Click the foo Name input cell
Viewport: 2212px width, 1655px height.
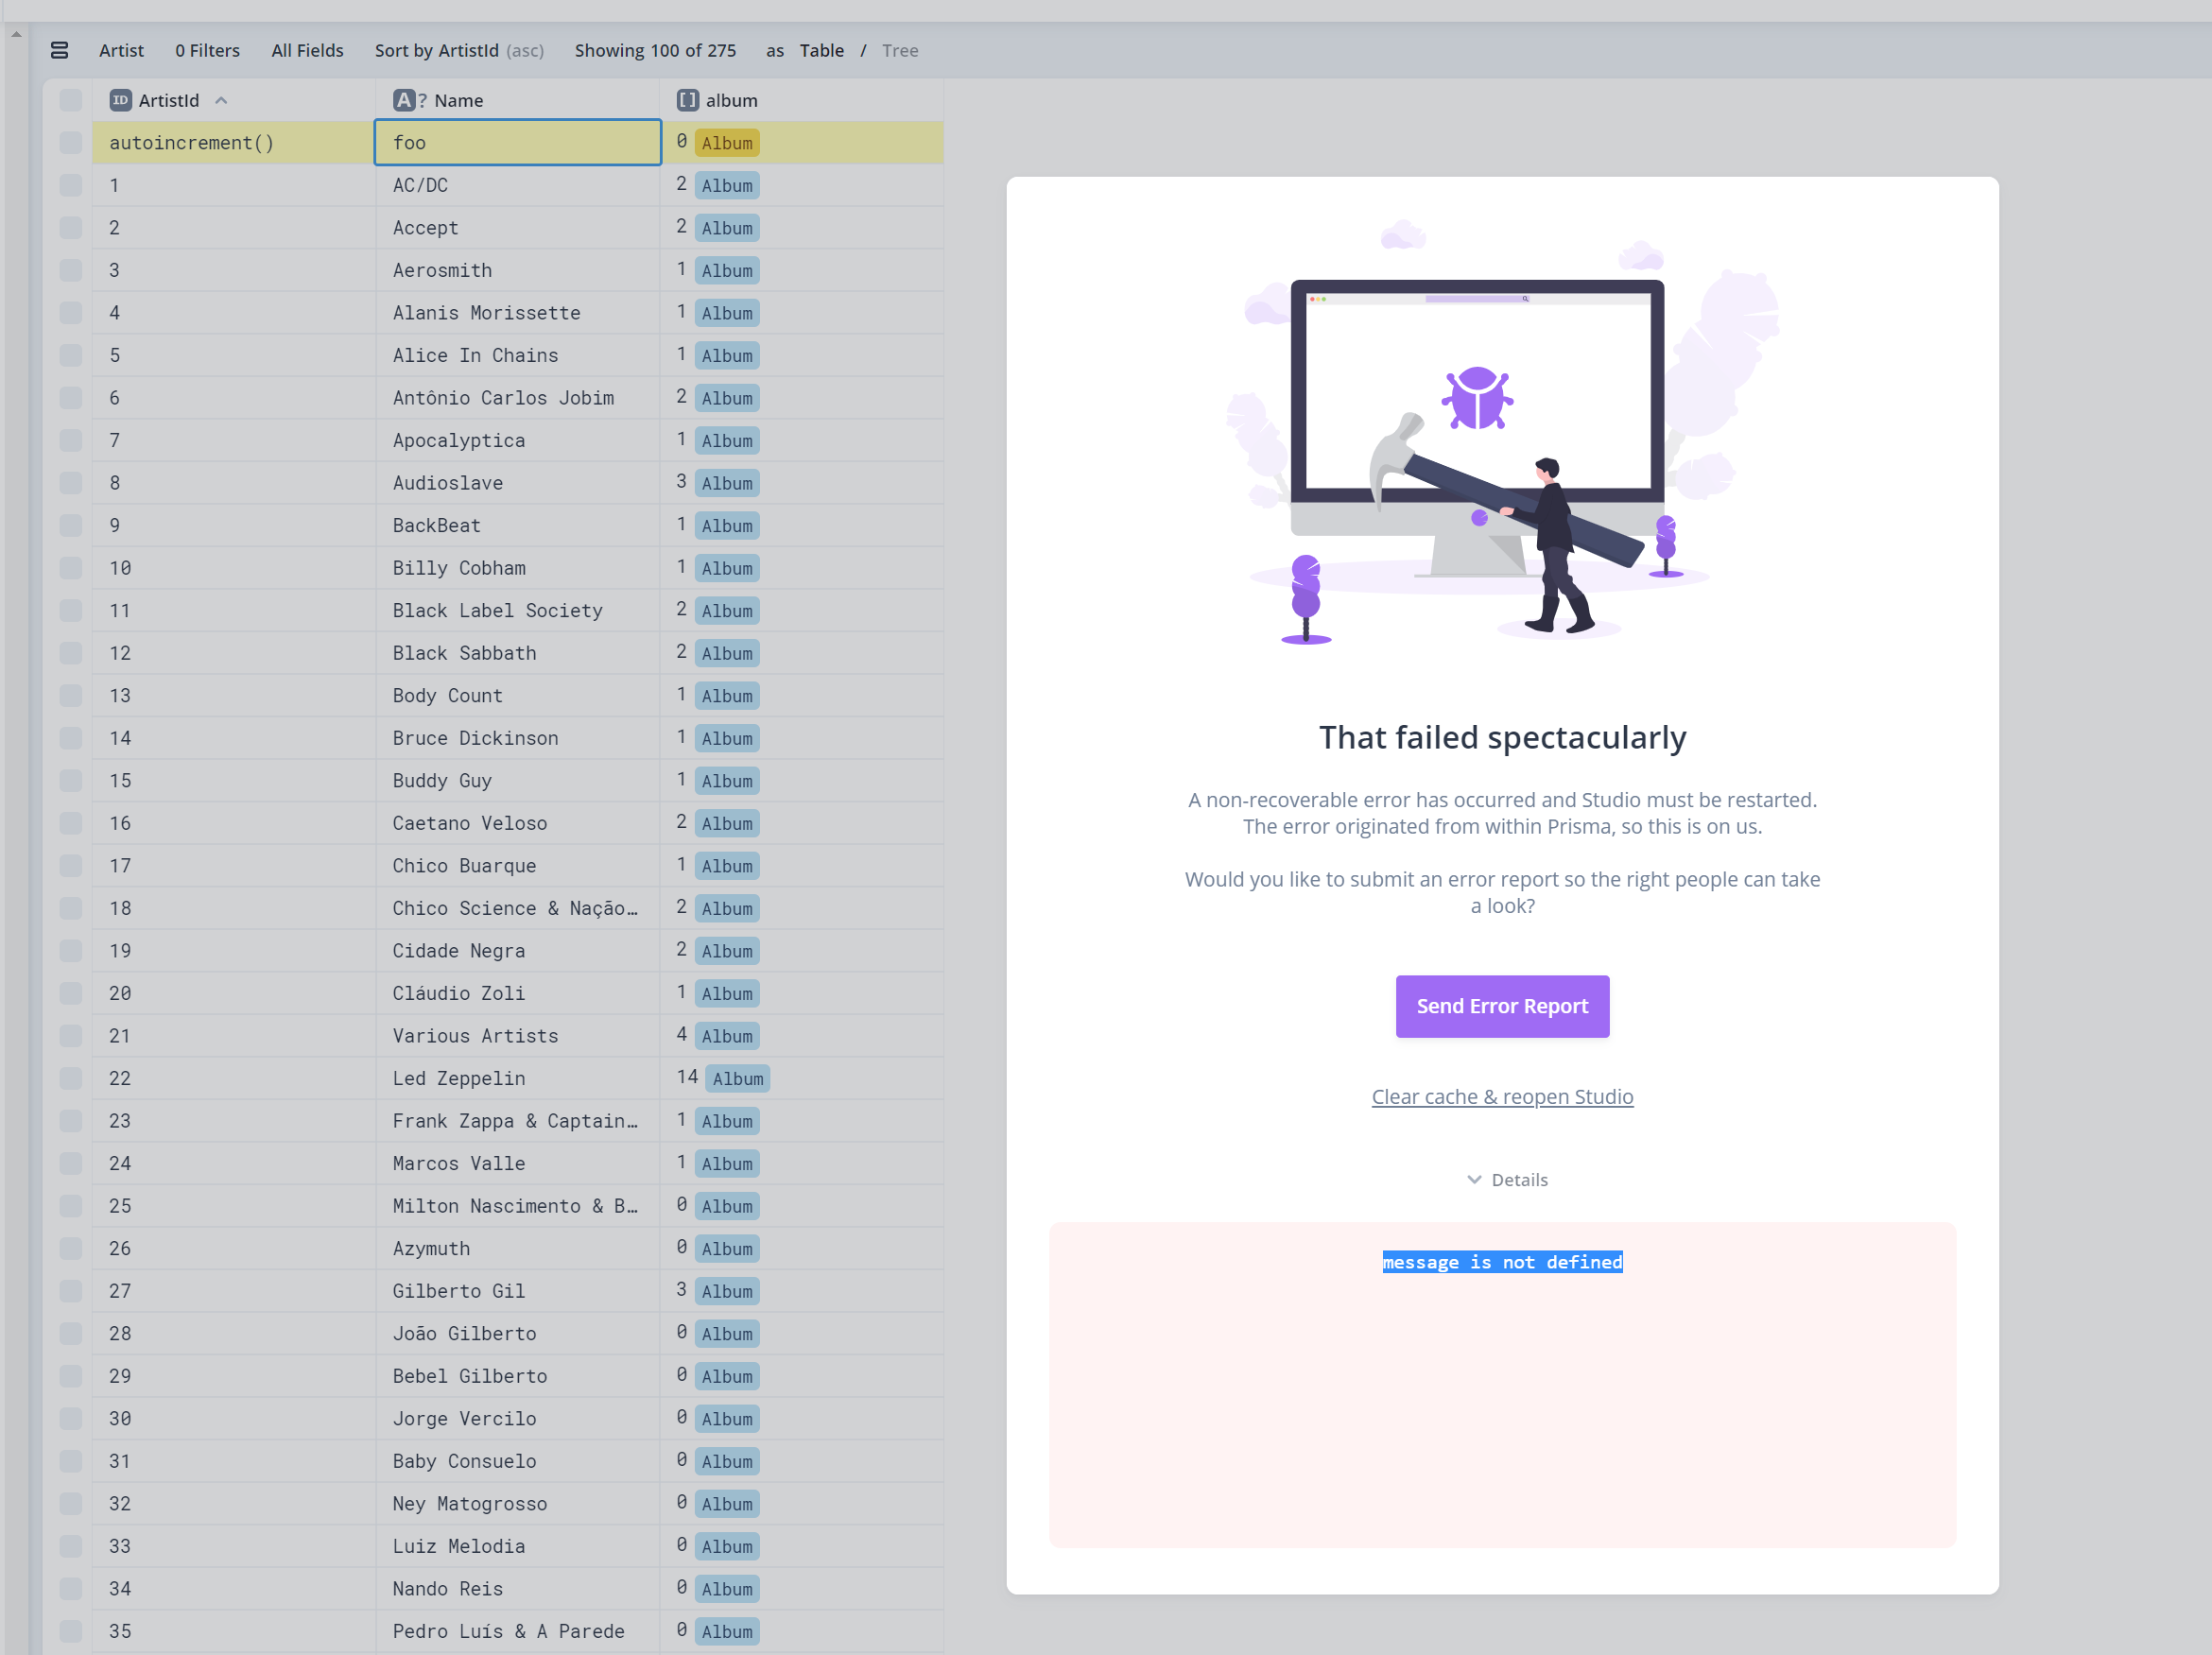[x=517, y=142]
